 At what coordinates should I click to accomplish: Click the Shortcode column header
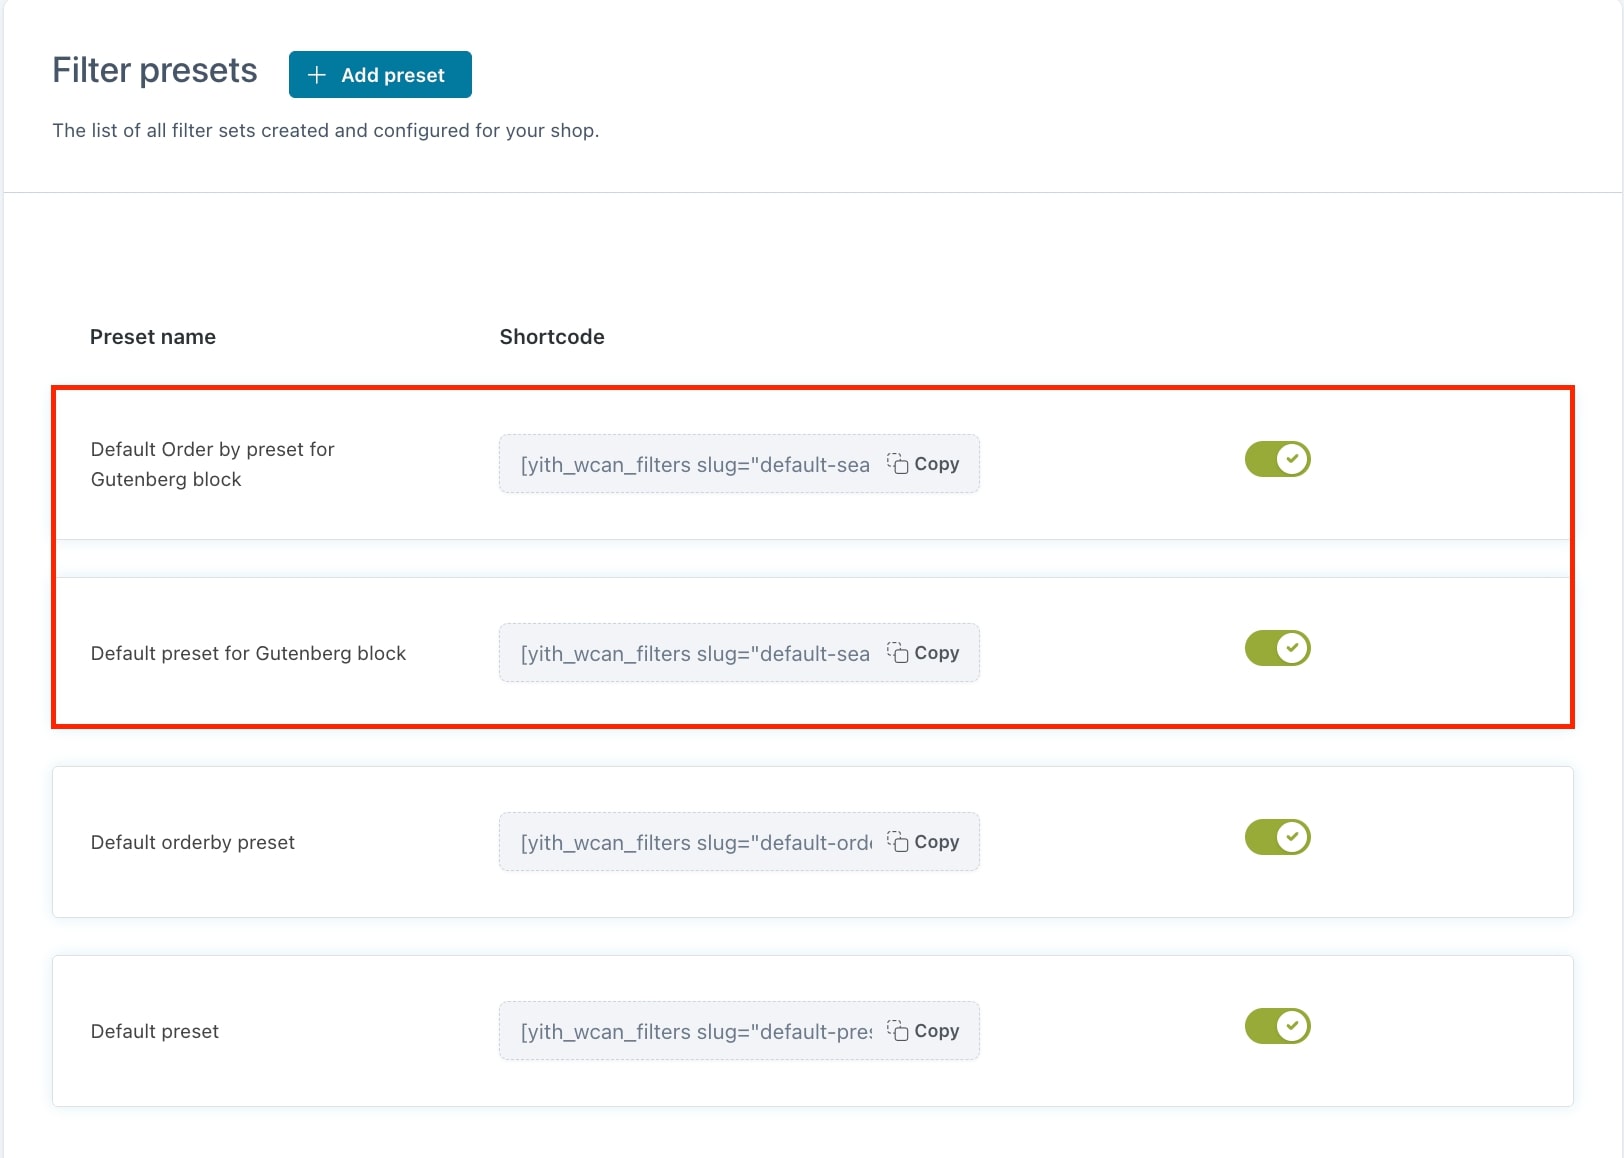tap(552, 337)
